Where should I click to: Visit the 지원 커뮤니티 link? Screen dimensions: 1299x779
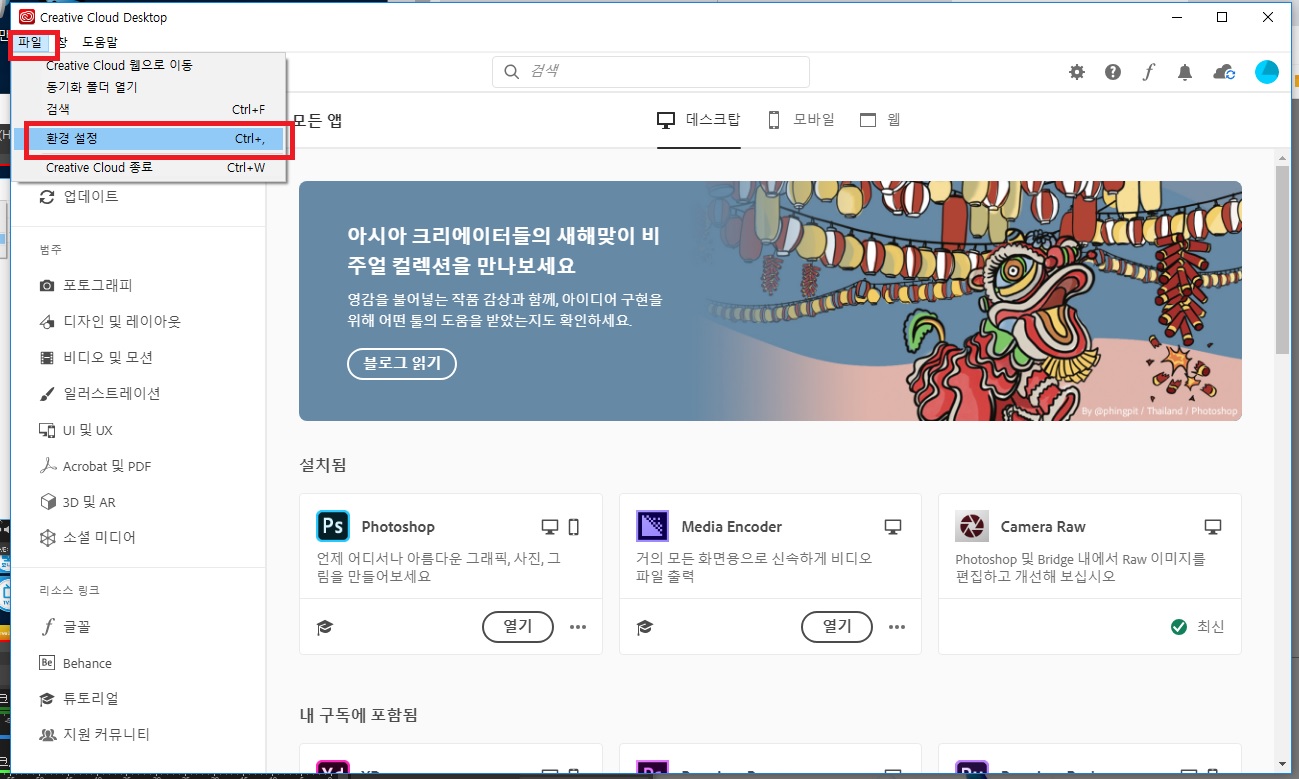[x=94, y=734]
